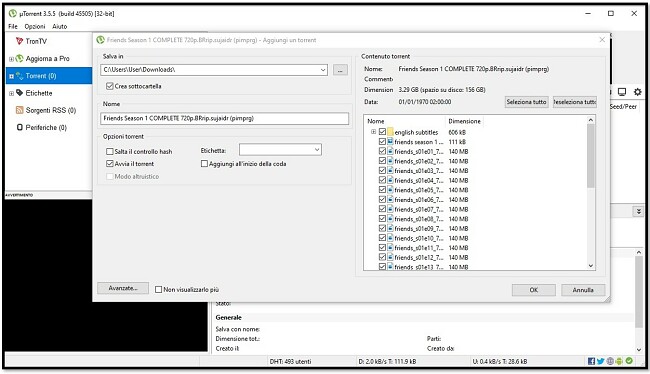Enable Aggiungi all'inizio della coda checkbox
The height and width of the screenshot is (374, 650).
(x=204, y=164)
